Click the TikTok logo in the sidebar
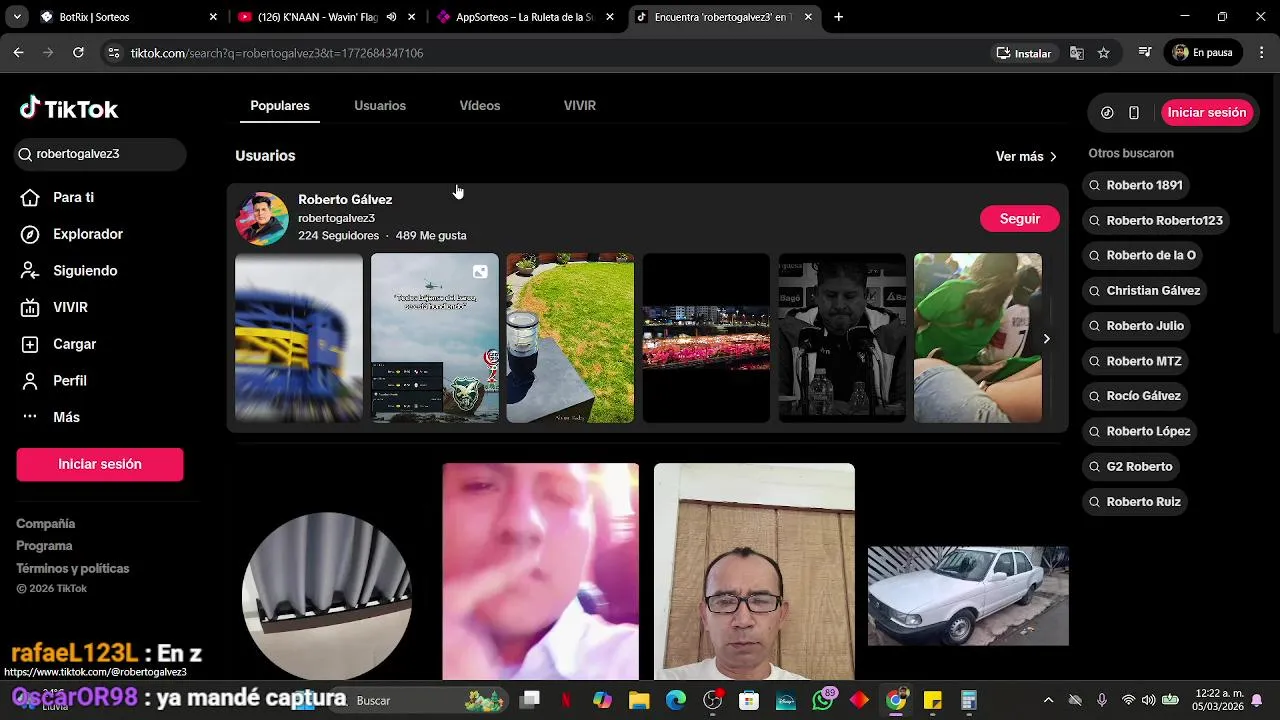 point(69,109)
